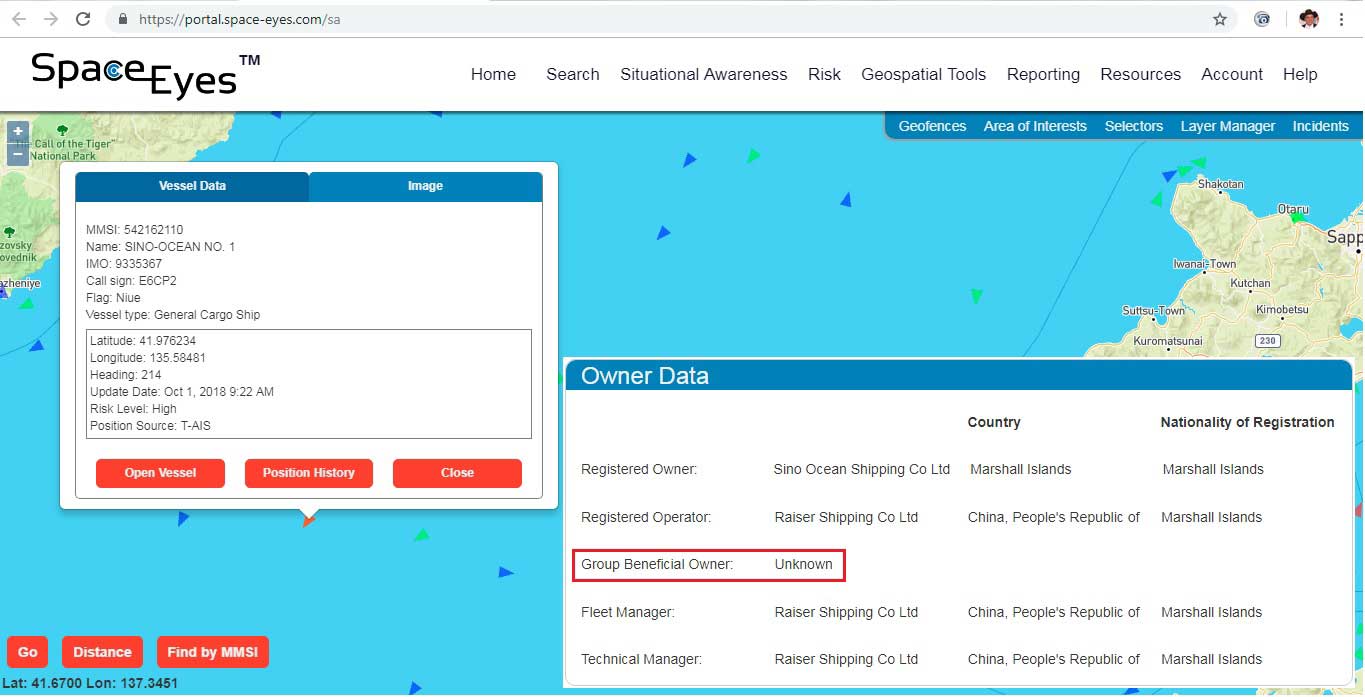The width and height of the screenshot is (1365, 697).
Task: Select the Vessel Data tab
Action: [192, 186]
